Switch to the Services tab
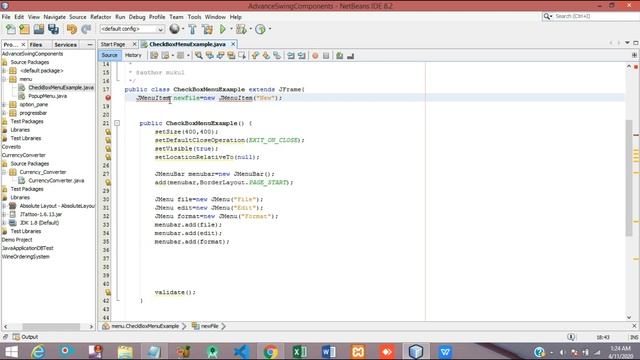This screenshot has height=360, width=640. 65,44
